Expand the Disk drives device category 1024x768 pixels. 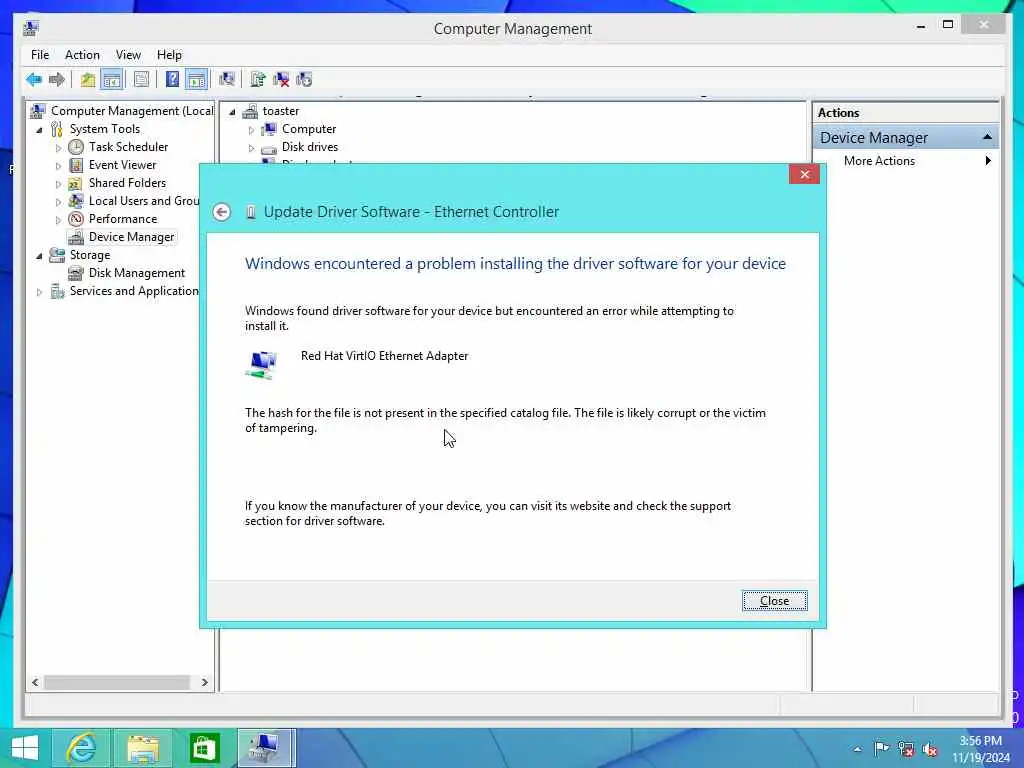251,148
